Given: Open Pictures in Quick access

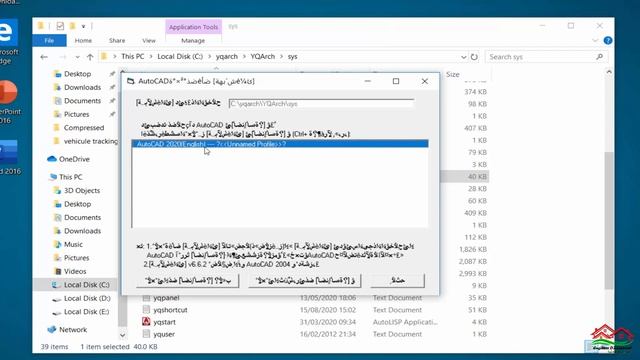Looking at the screenshot, I should pyautogui.click(x=76, y=114).
